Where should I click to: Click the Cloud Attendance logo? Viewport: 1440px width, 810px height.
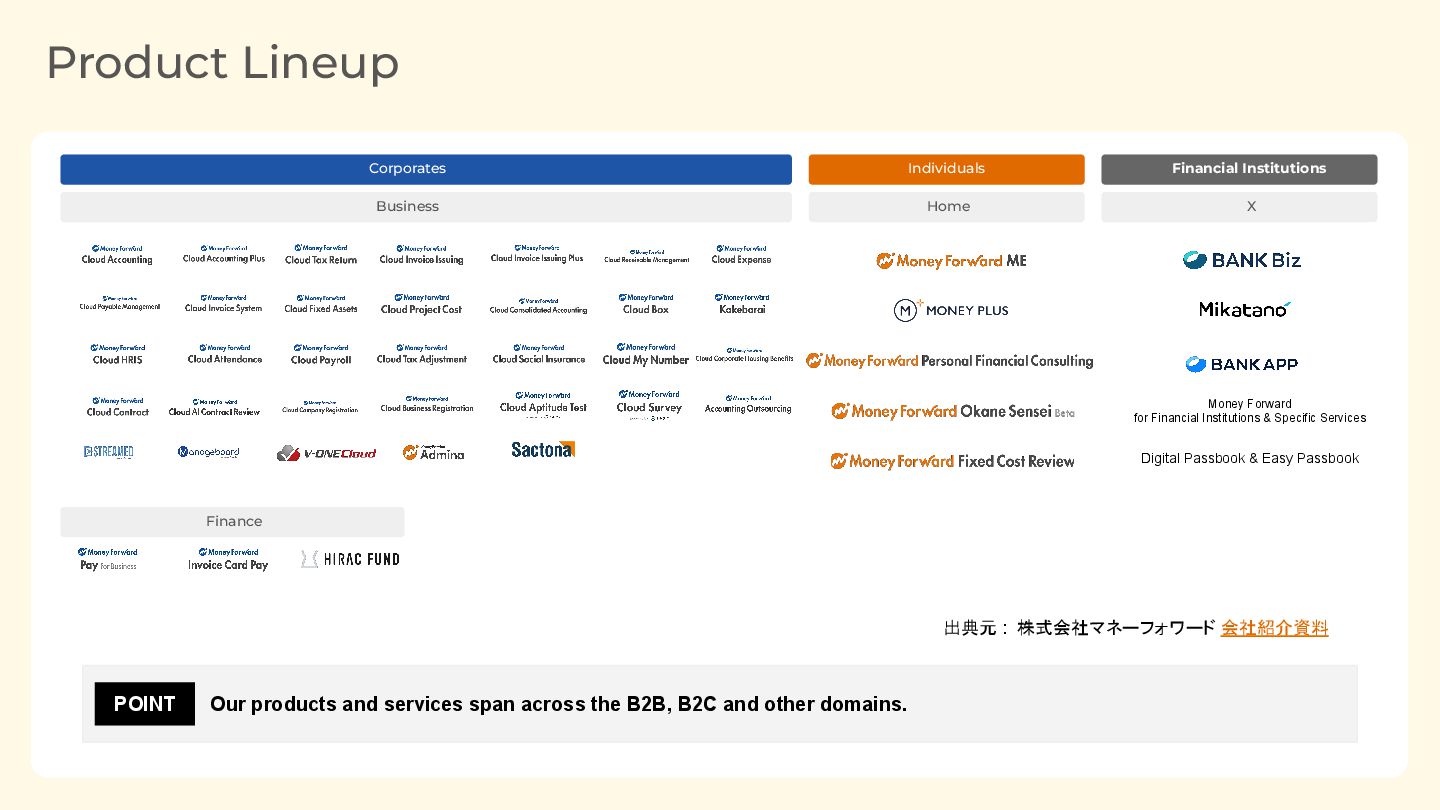(x=225, y=355)
